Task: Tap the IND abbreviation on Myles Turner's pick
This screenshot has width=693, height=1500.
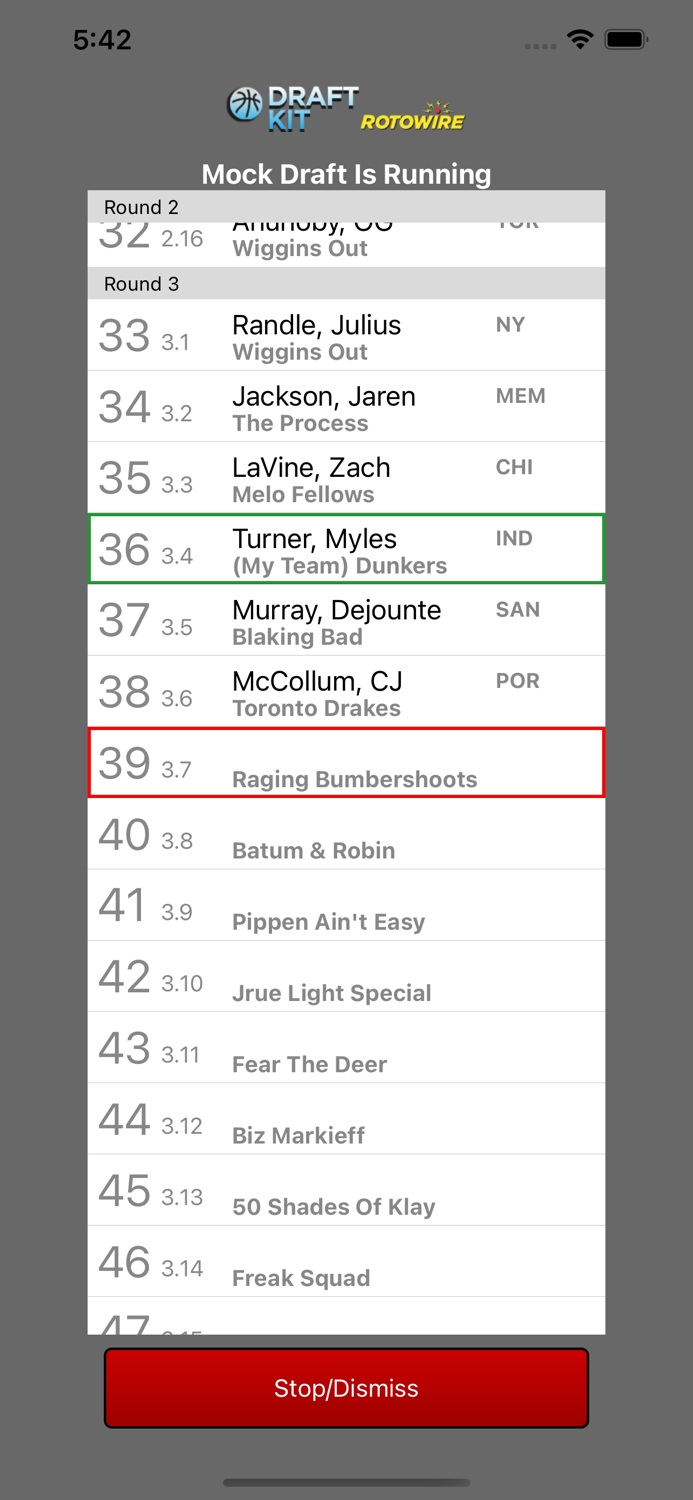Action: (514, 538)
